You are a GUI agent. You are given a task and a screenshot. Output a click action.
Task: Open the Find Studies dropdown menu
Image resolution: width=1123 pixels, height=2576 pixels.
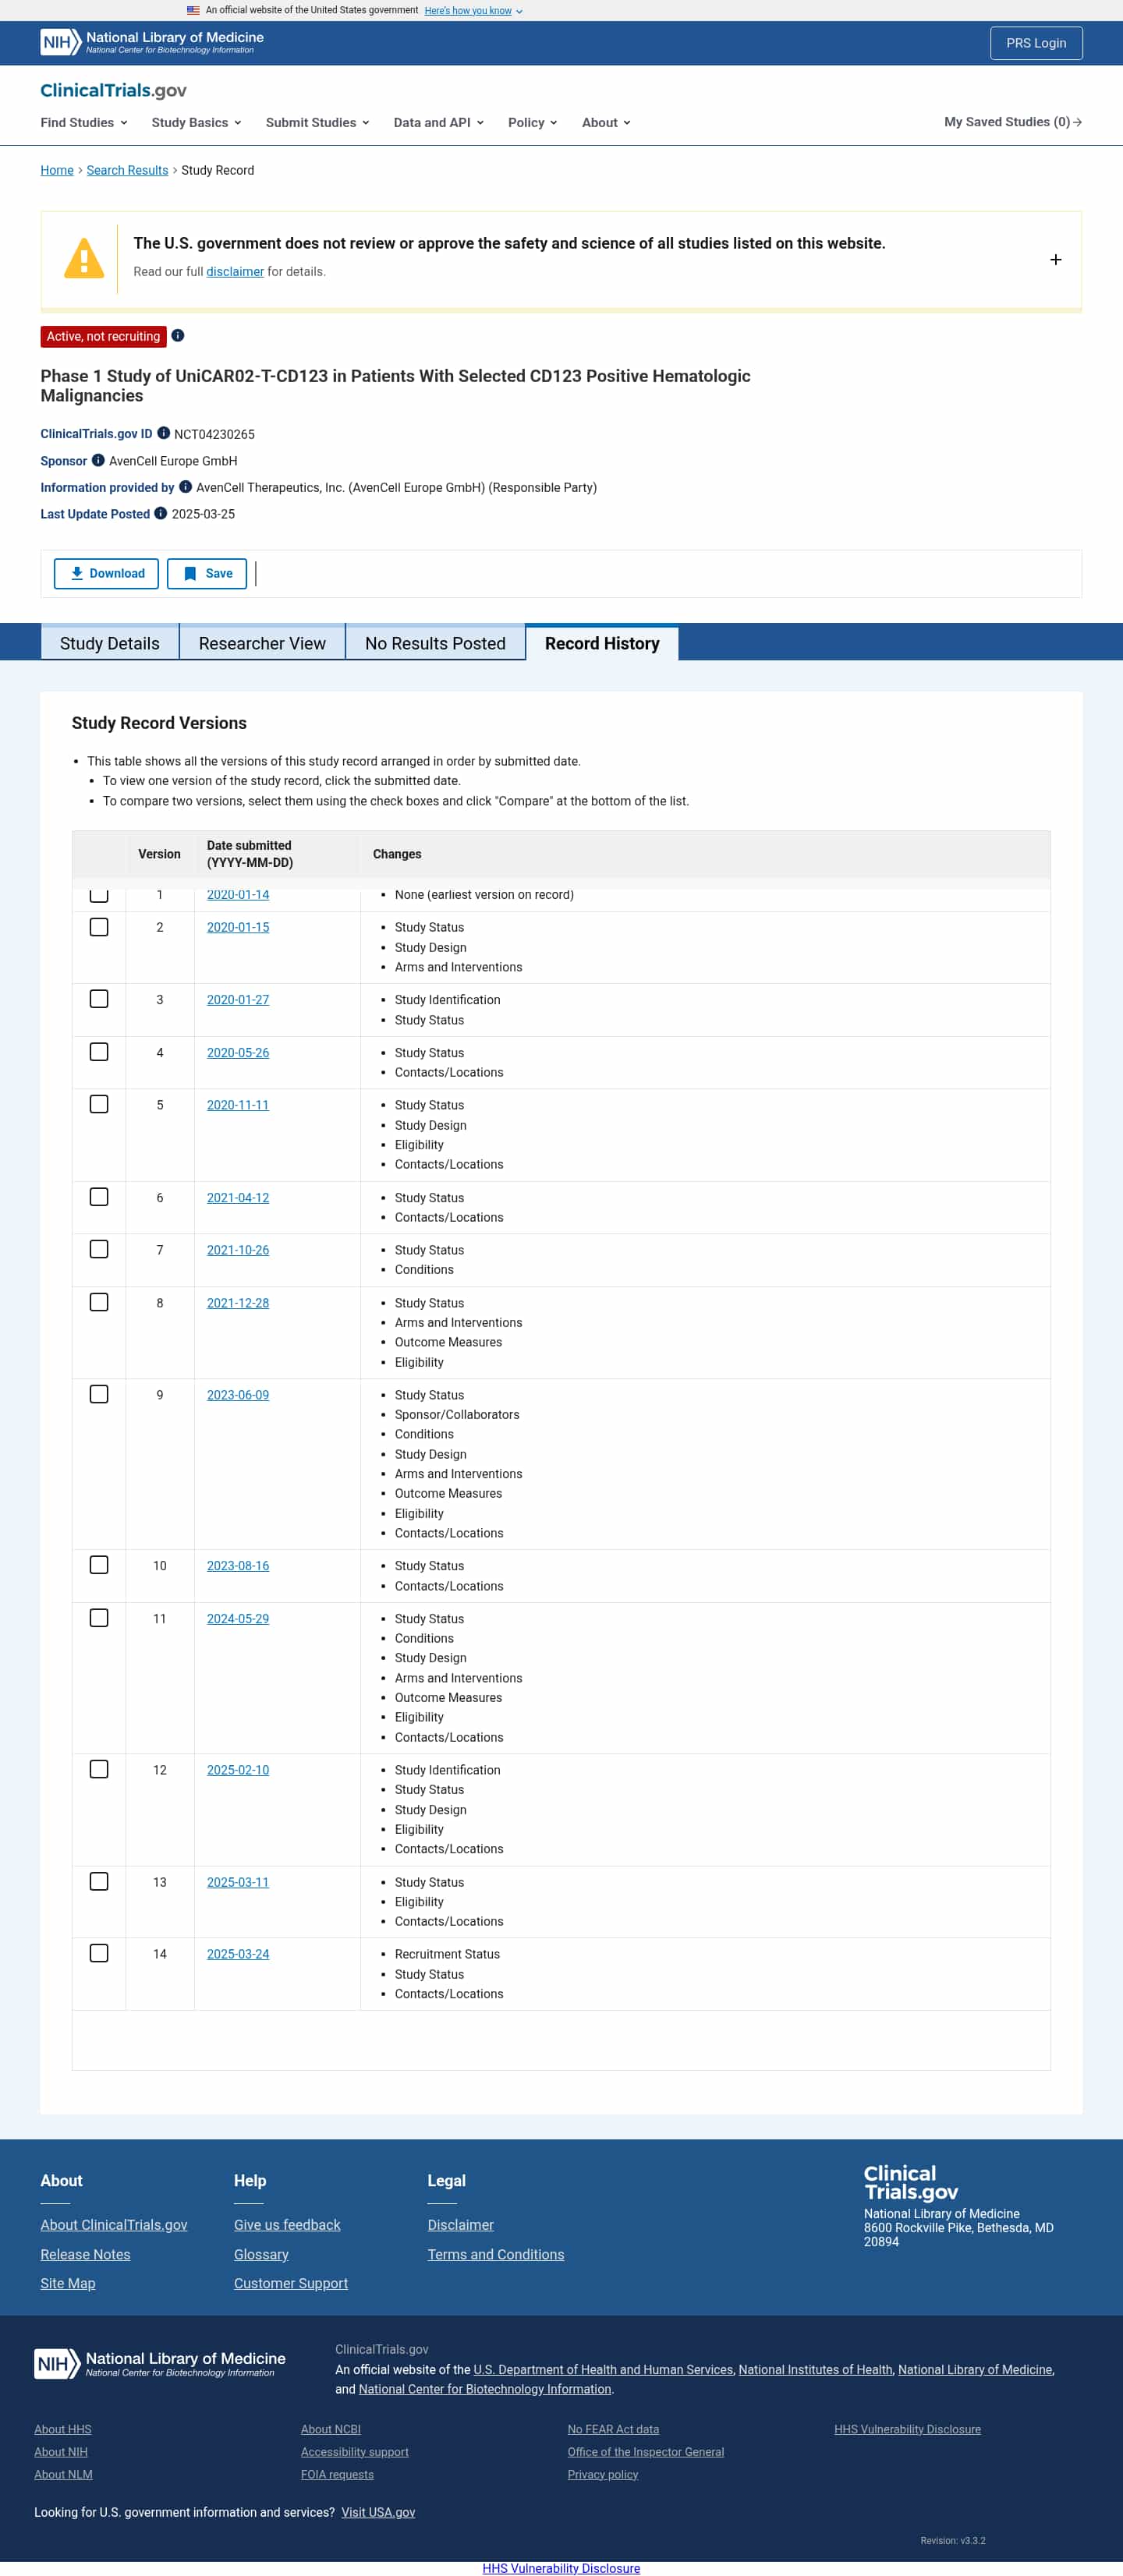84,122
